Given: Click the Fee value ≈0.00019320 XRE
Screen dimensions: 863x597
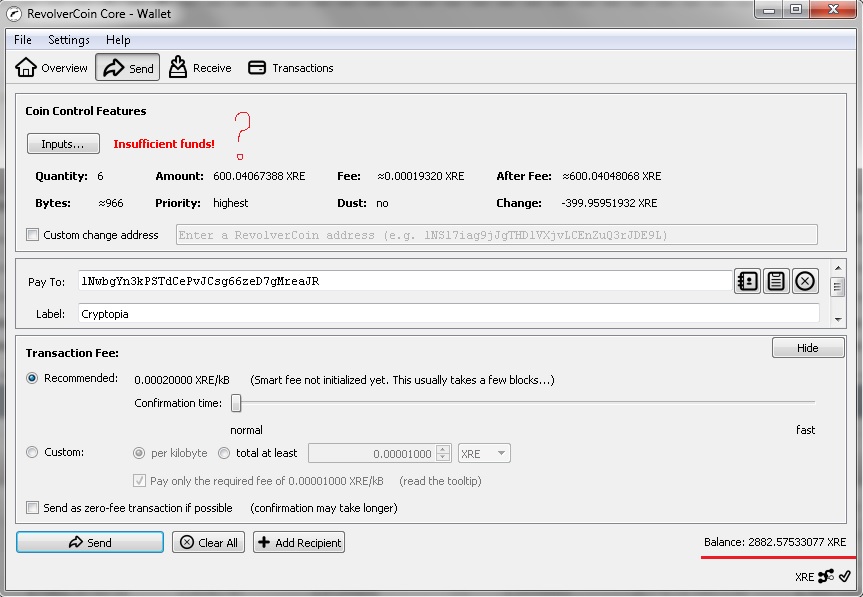Looking at the screenshot, I should 421,176.
